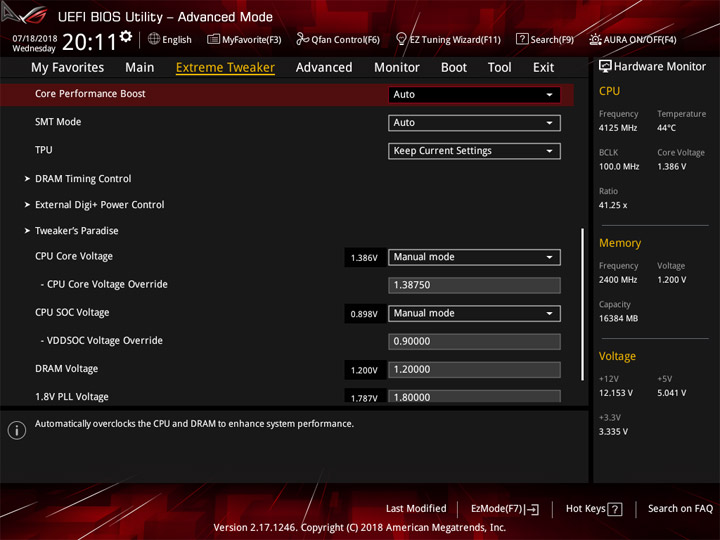This screenshot has width=720, height=540.
Task: Go to the Advanced tab
Action: [x=324, y=68]
